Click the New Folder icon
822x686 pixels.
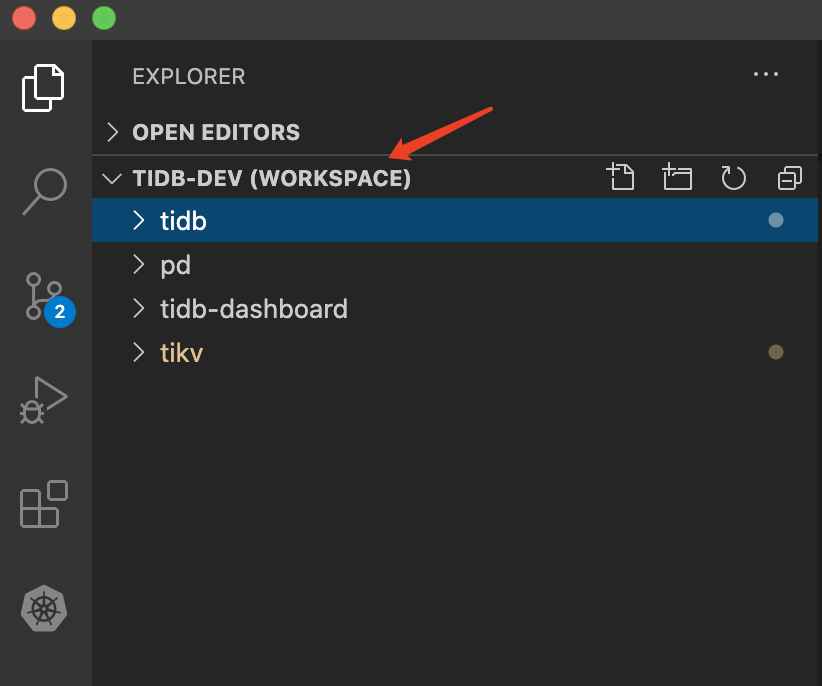pos(677,178)
